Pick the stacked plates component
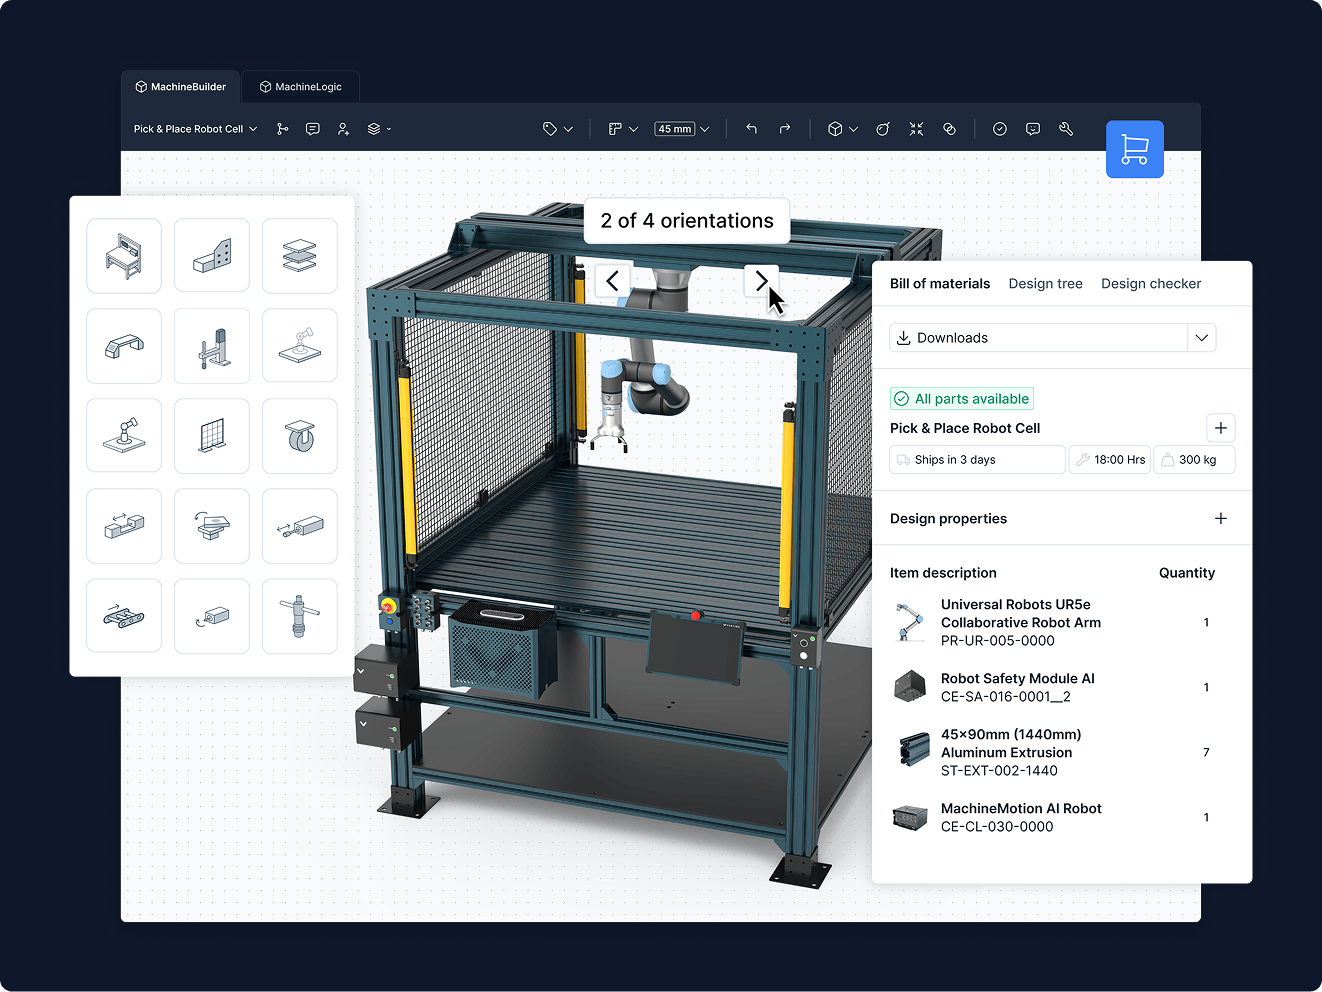This screenshot has width=1322, height=992. point(300,256)
